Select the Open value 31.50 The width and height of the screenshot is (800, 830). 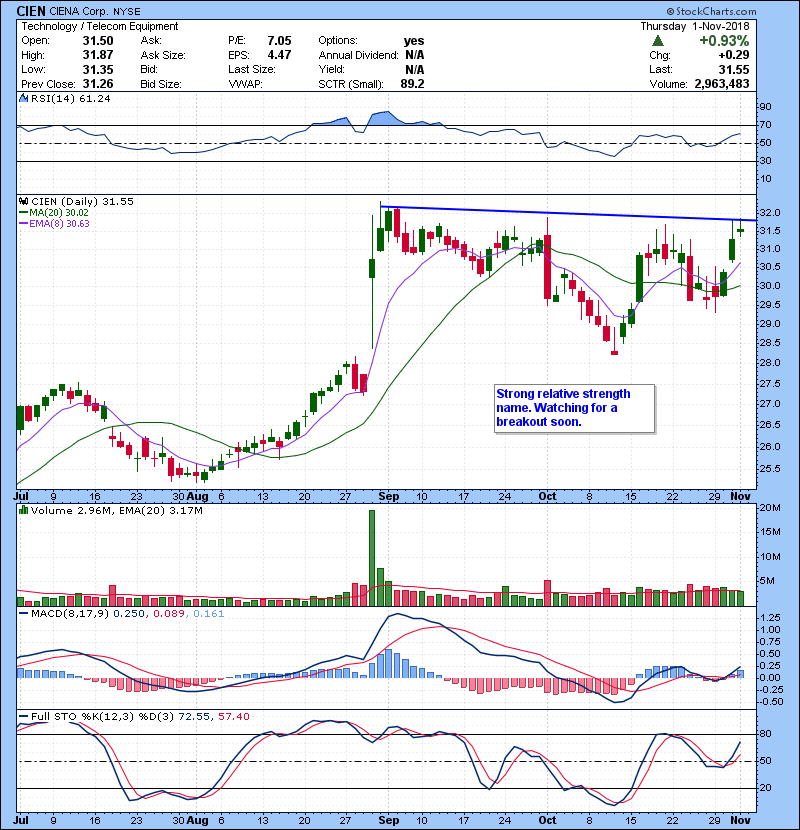[98, 41]
